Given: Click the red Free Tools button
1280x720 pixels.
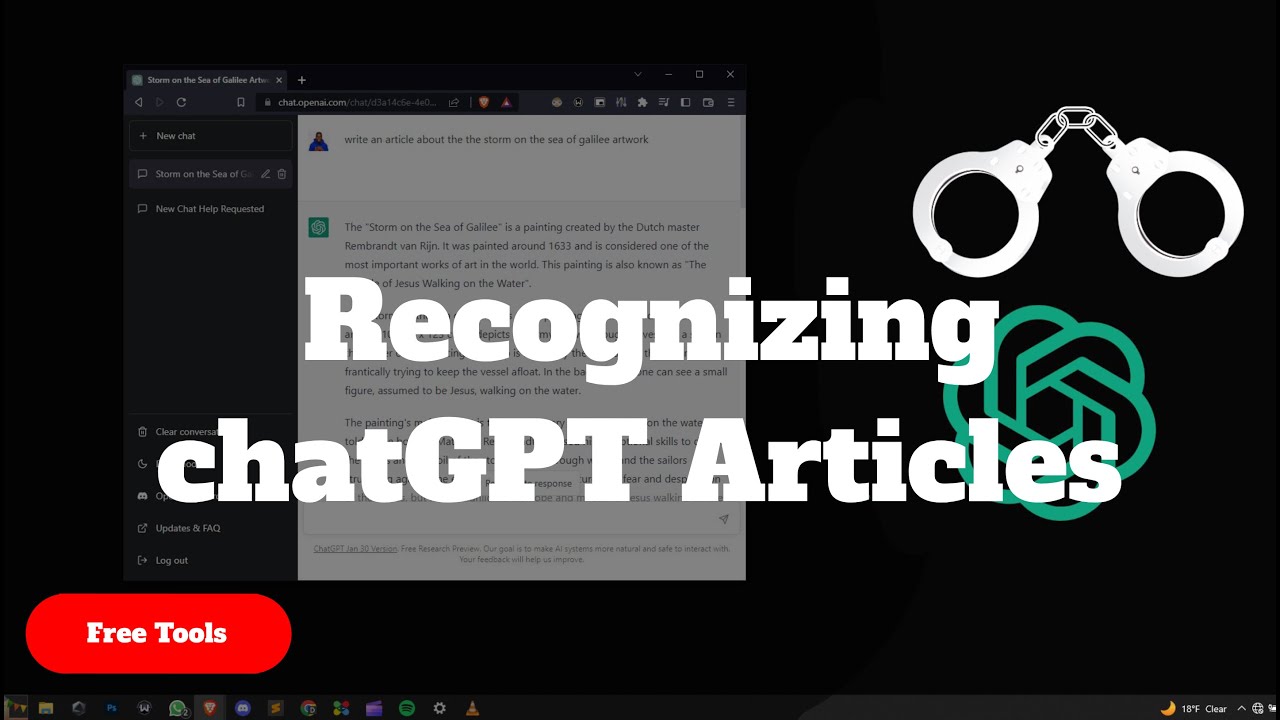Looking at the screenshot, I should [158, 633].
